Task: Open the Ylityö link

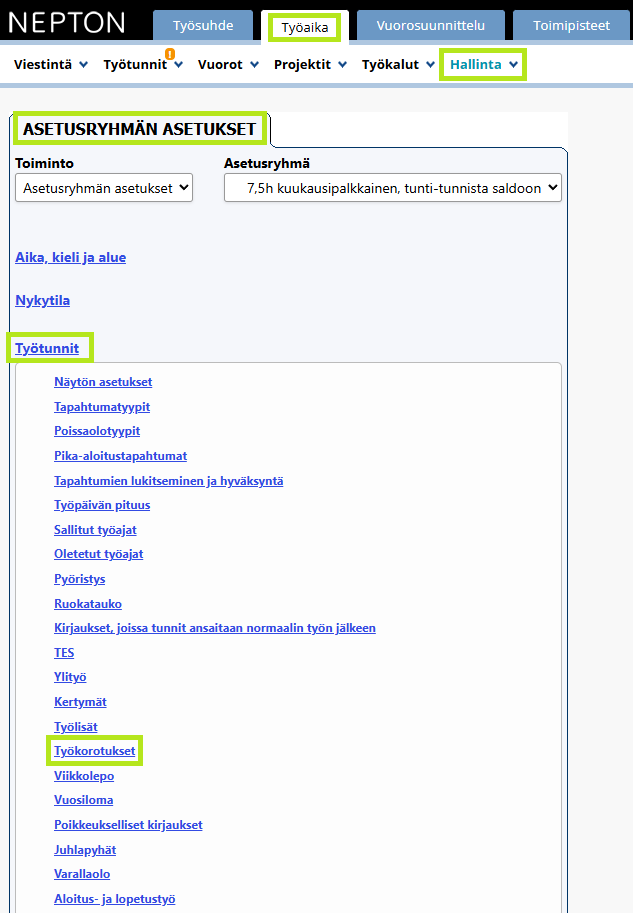Action: click(70, 677)
